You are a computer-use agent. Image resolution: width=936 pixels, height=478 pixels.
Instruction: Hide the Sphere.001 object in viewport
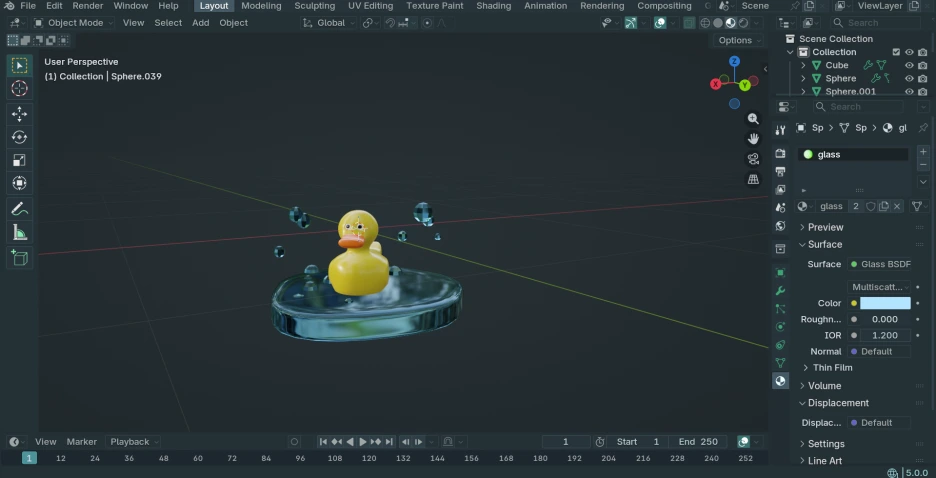click(x=909, y=91)
